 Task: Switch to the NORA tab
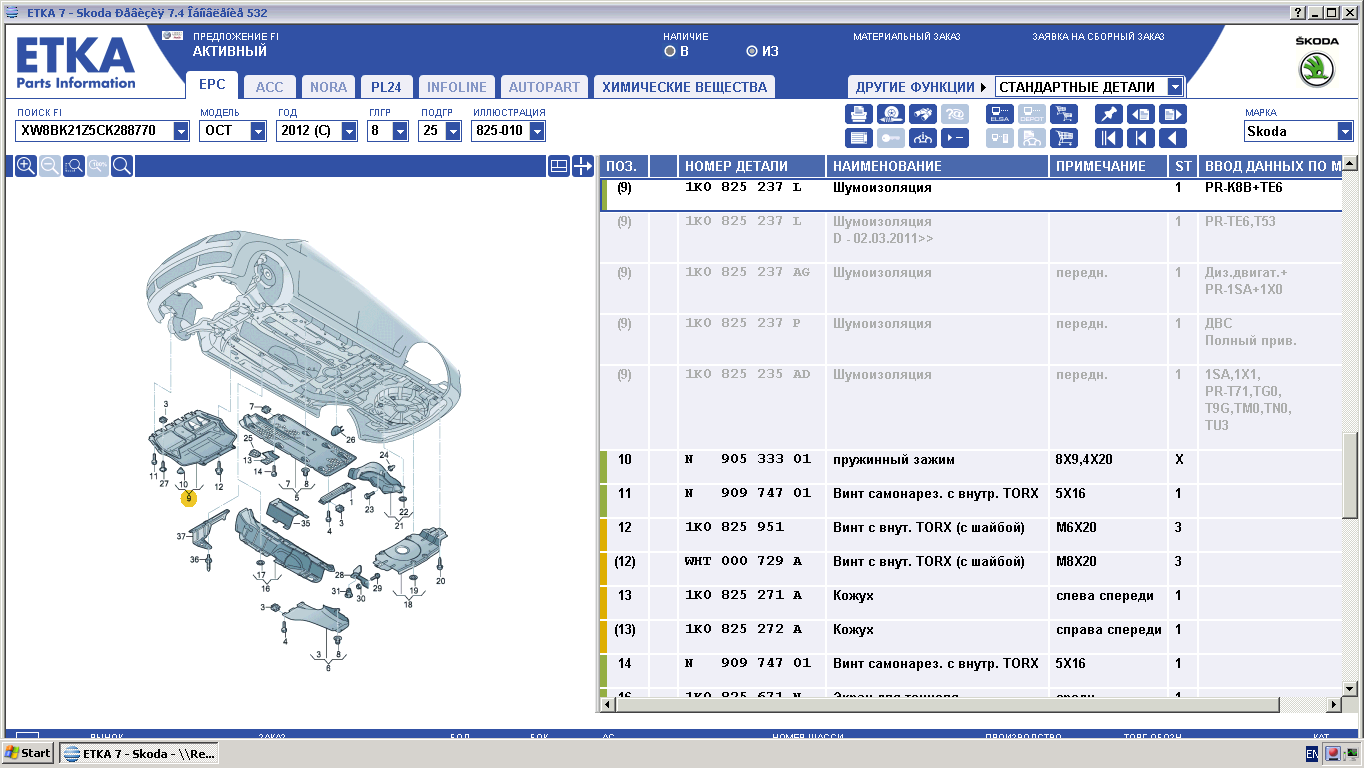click(x=328, y=87)
